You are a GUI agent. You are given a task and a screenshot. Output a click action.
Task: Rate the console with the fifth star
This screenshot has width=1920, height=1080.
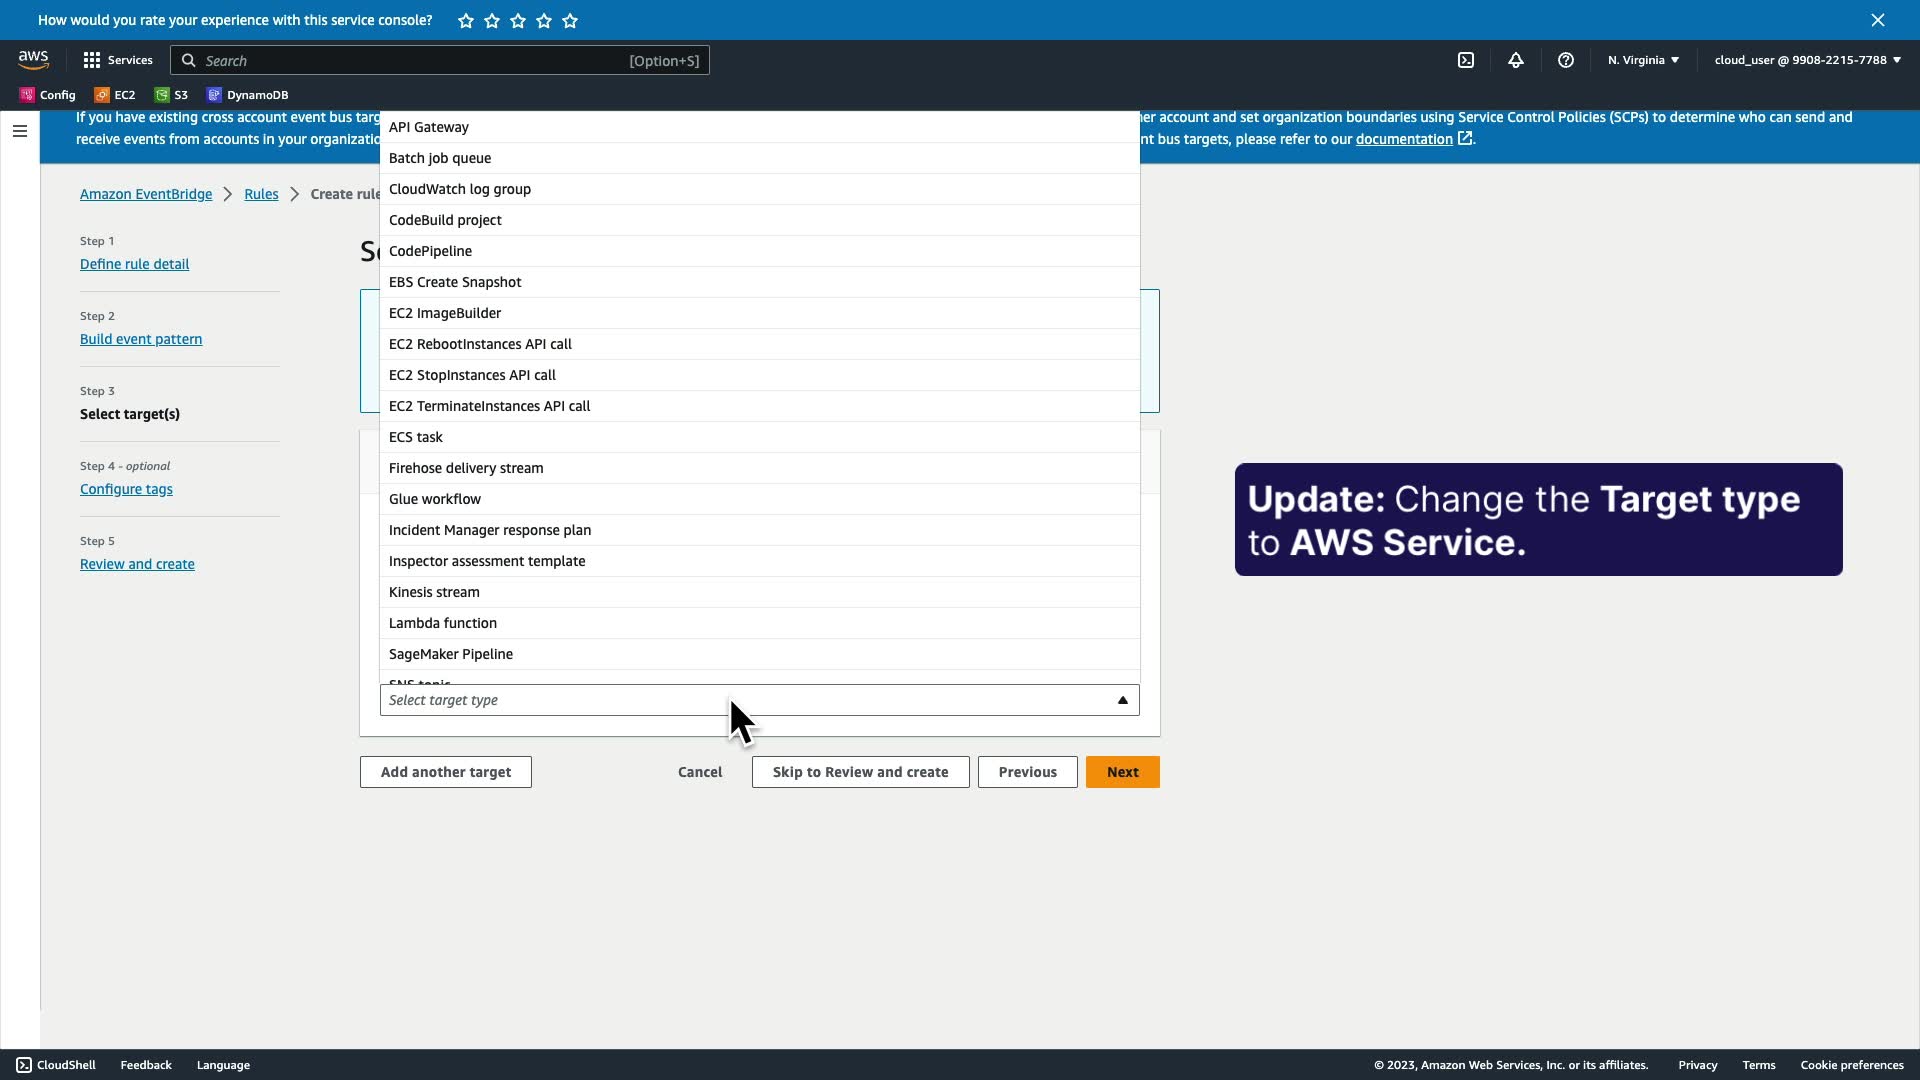pyautogui.click(x=570, y=20)
